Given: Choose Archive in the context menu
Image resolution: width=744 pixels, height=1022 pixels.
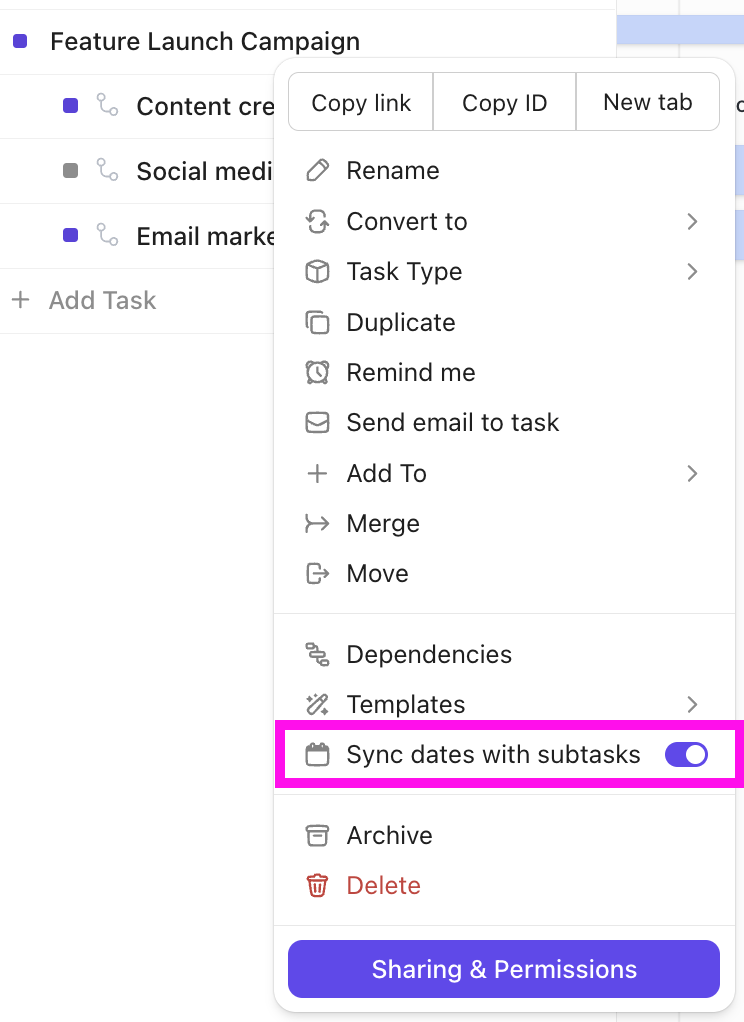Looking at the screenshot, I should pos(505,836).
